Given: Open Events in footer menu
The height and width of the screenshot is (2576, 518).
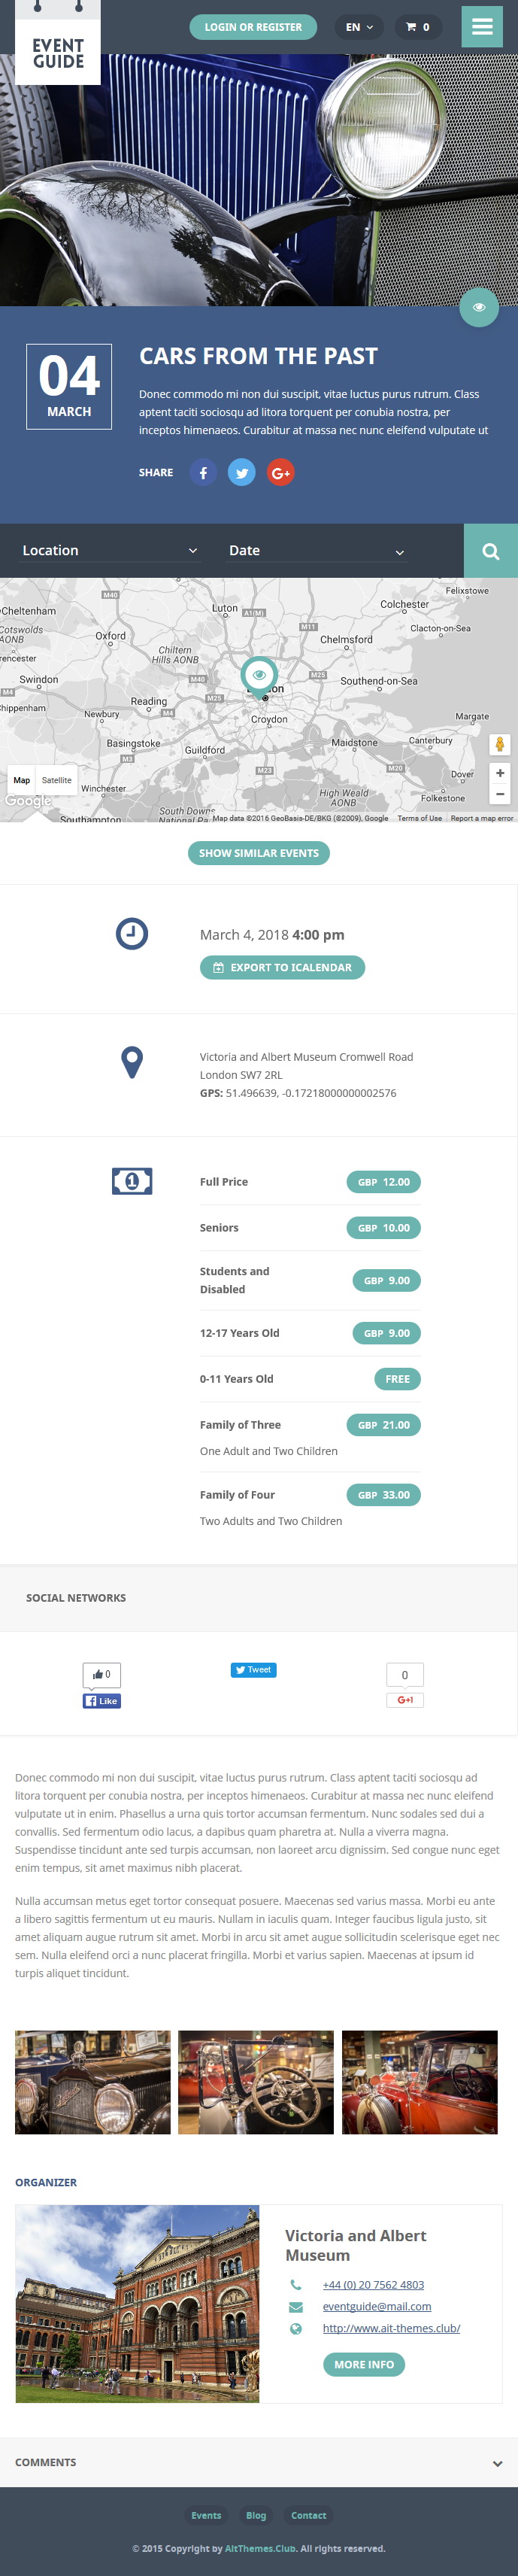Looking at the screenshot, I should (206, 2515).
